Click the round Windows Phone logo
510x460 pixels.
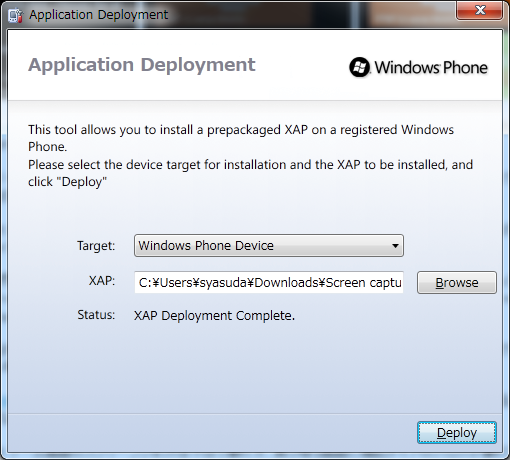(x=359, y=67)
